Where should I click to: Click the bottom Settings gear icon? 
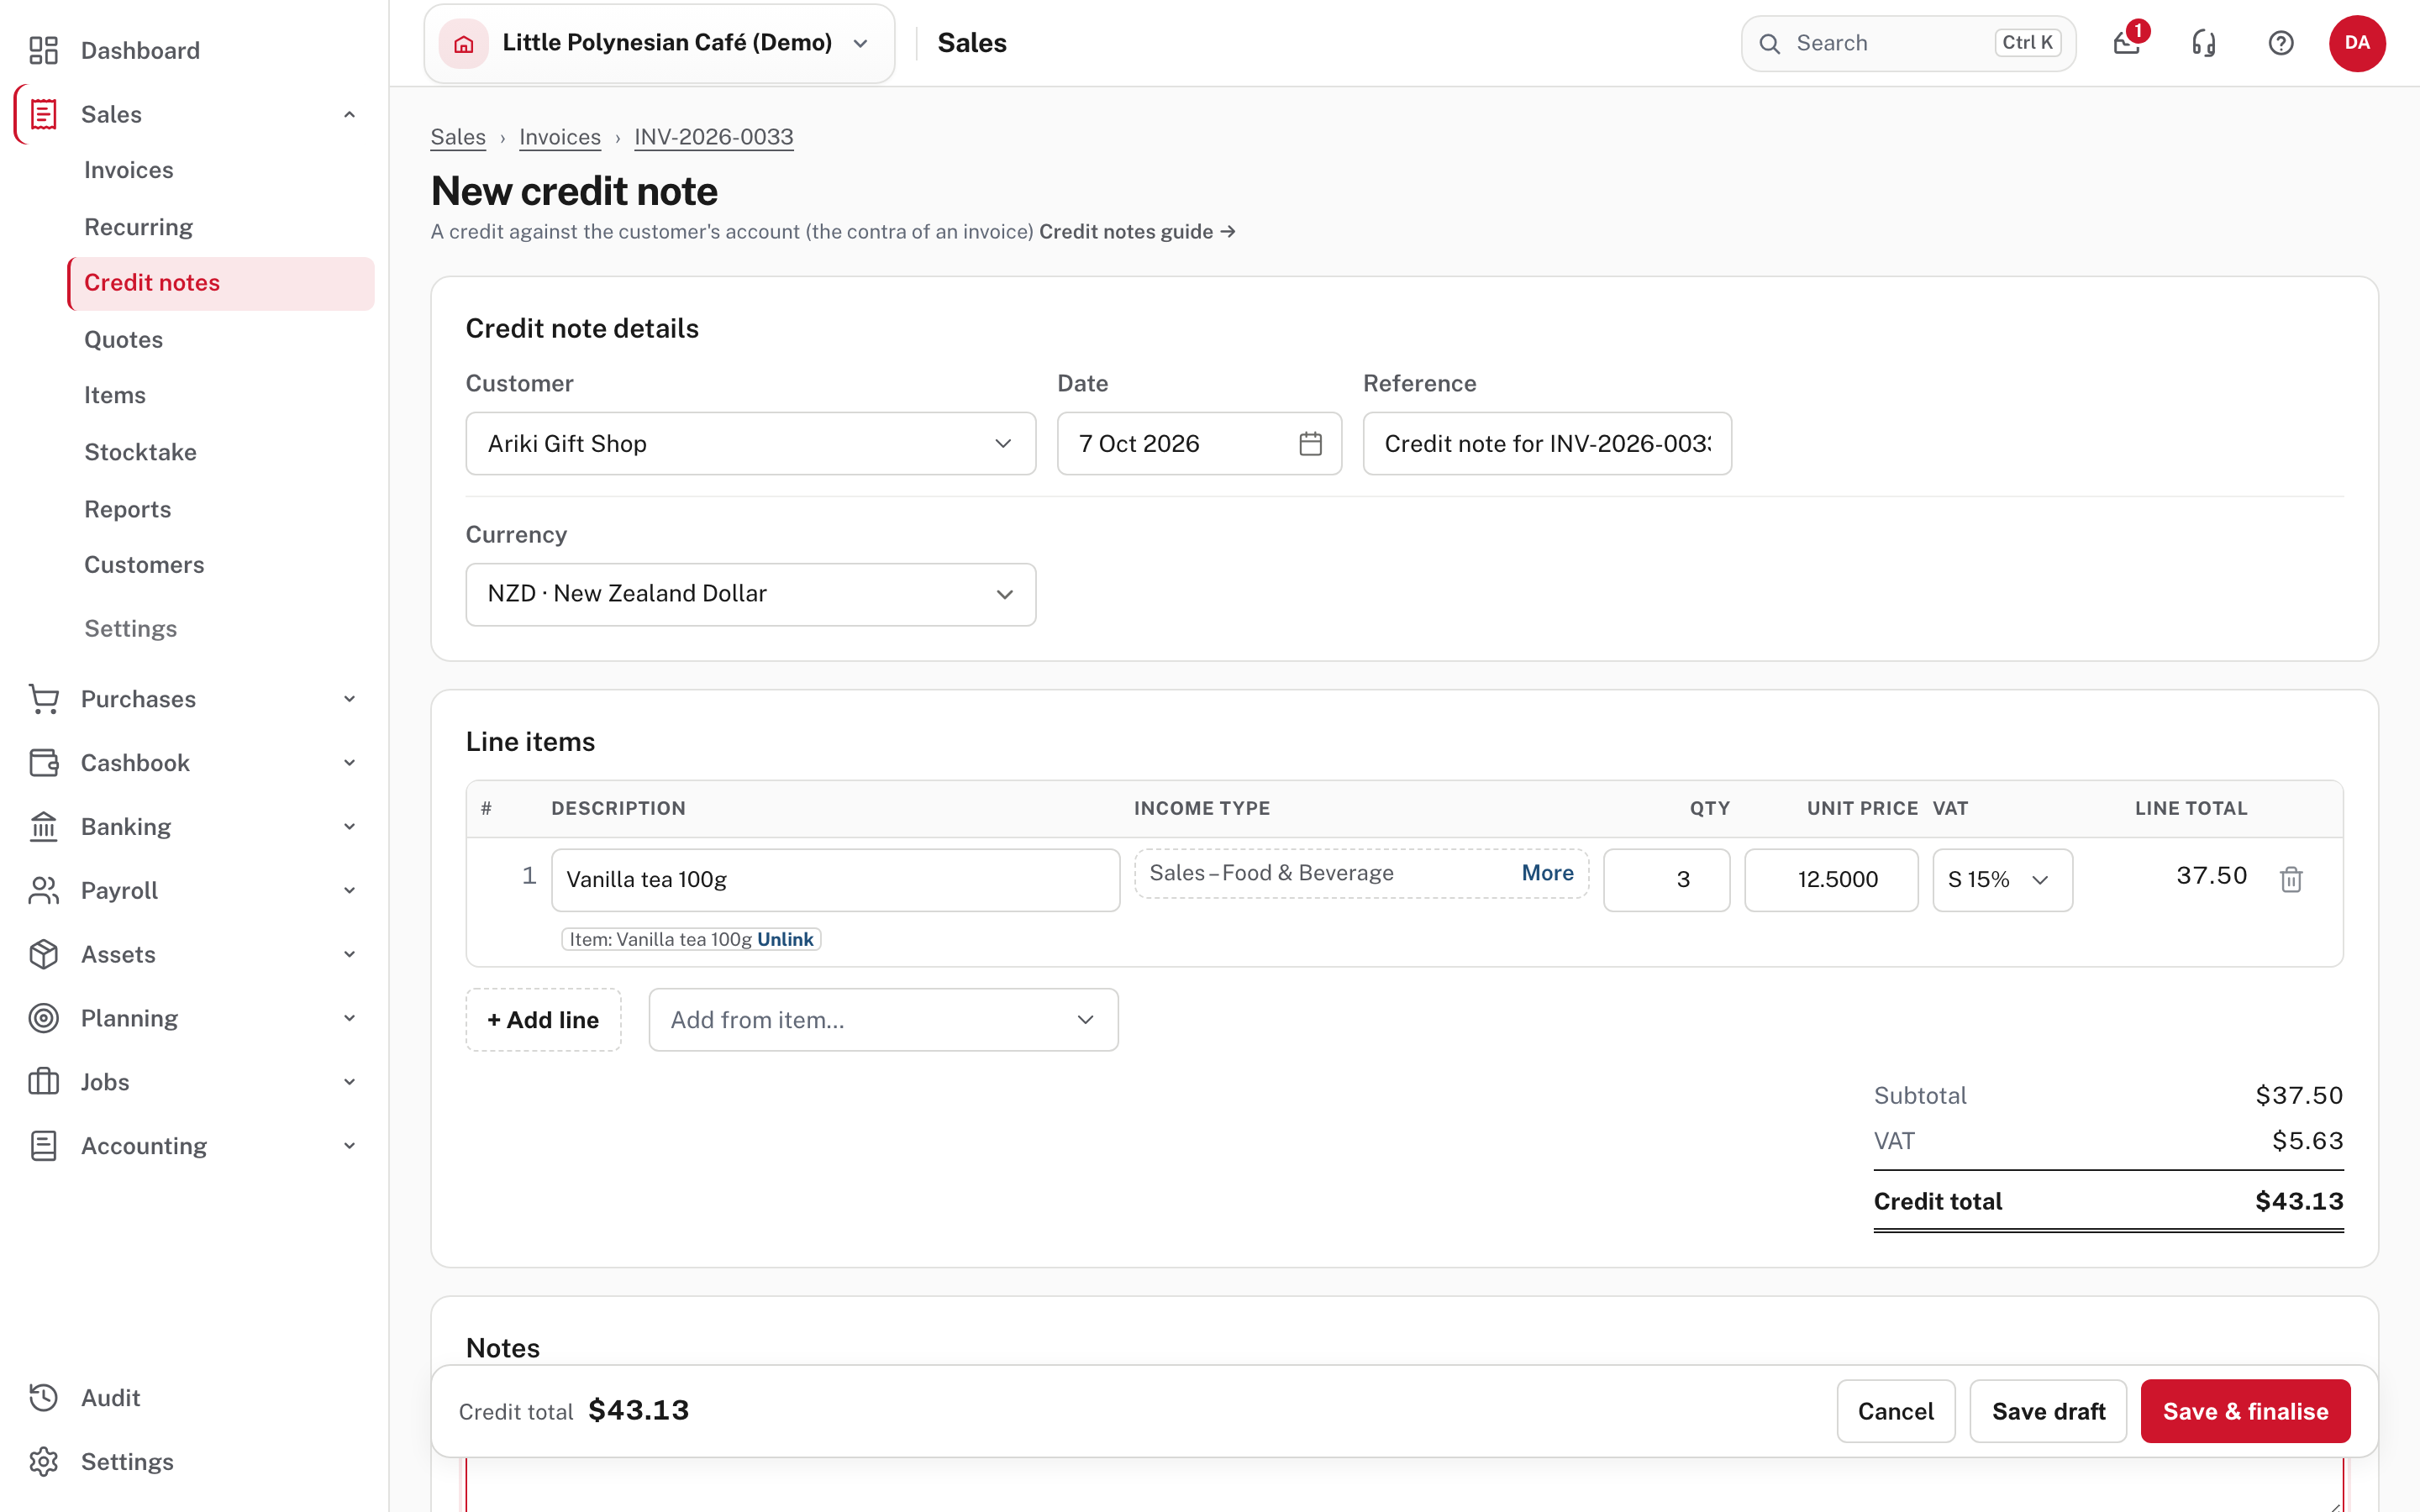click(43, 1462)
